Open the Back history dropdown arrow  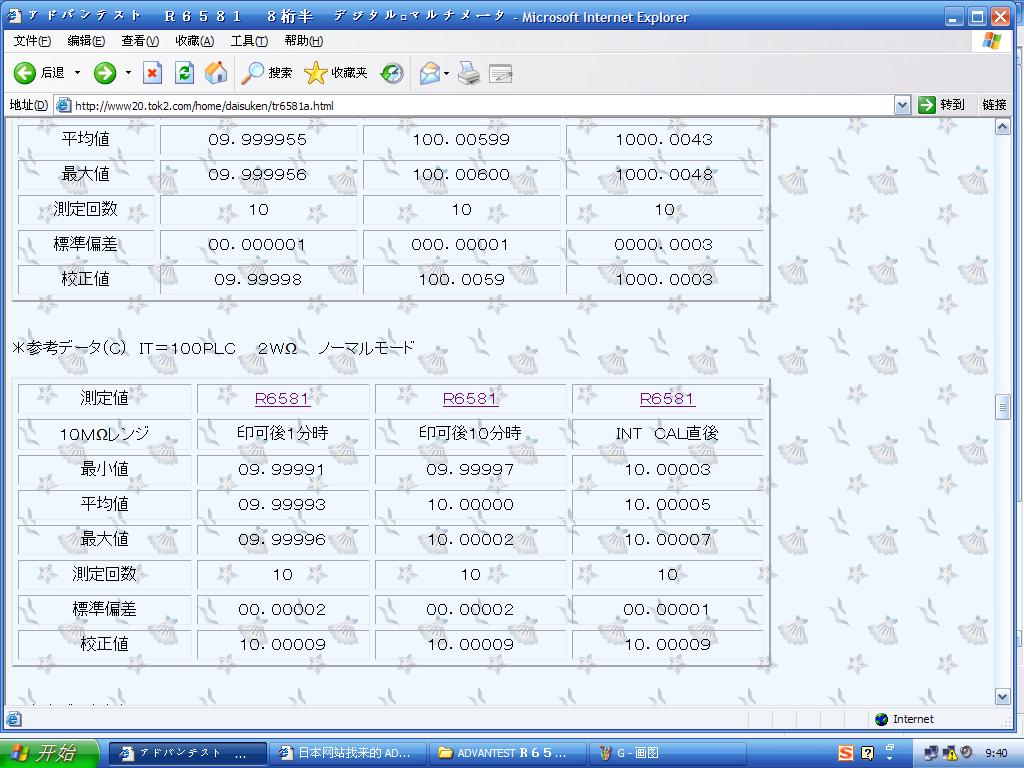77,73
